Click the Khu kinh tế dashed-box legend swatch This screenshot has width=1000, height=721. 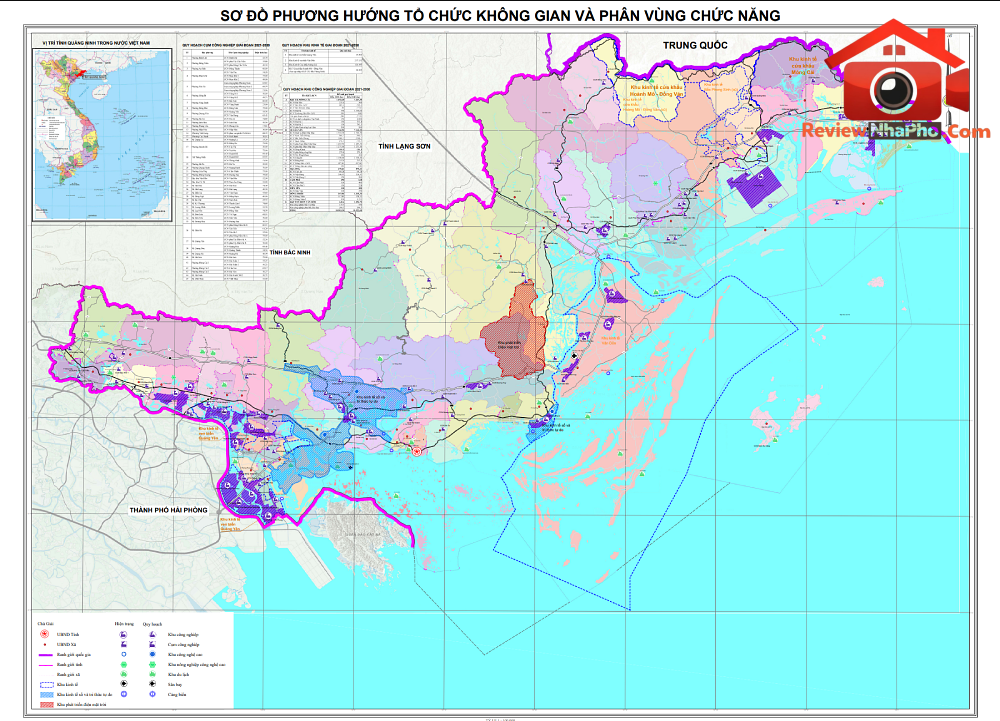pos(45,685)
